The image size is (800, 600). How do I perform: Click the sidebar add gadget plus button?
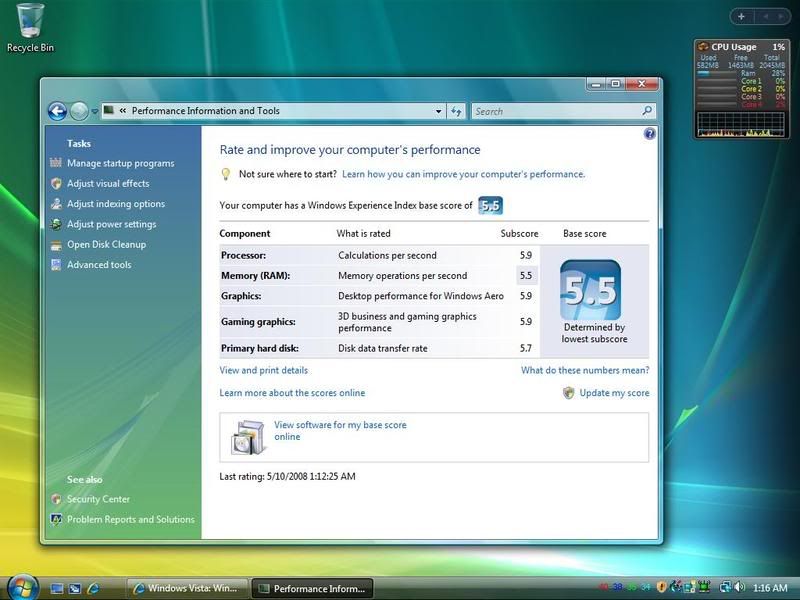[741, 16]
